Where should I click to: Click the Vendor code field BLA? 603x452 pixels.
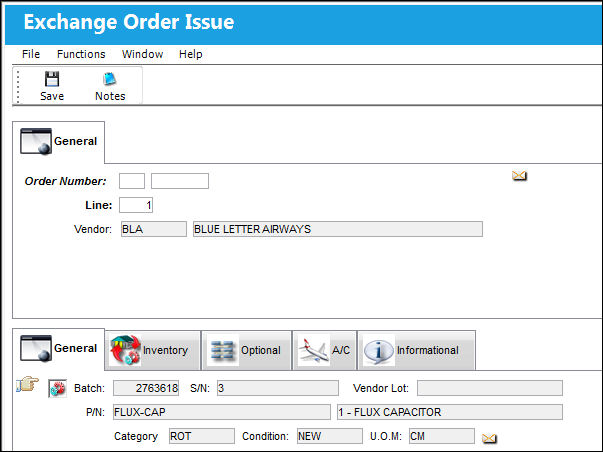coord(154,229)
